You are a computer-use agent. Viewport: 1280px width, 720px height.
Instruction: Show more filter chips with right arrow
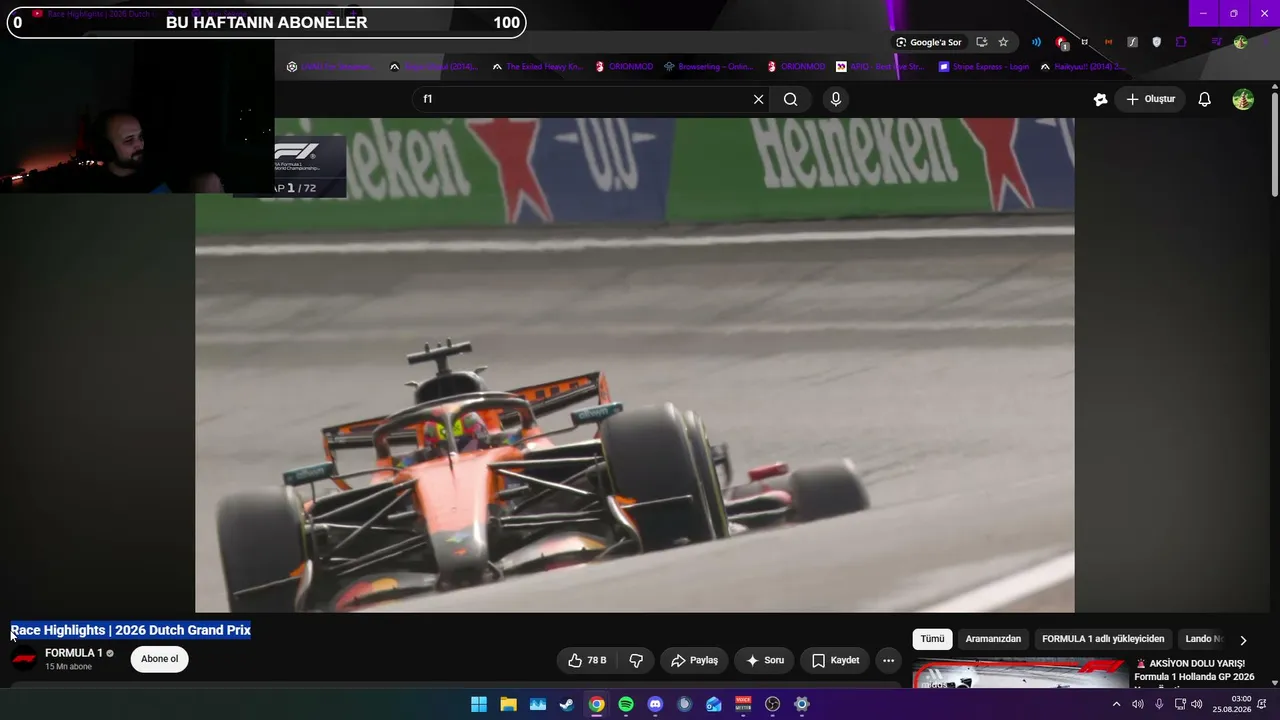click(1243, 640)
